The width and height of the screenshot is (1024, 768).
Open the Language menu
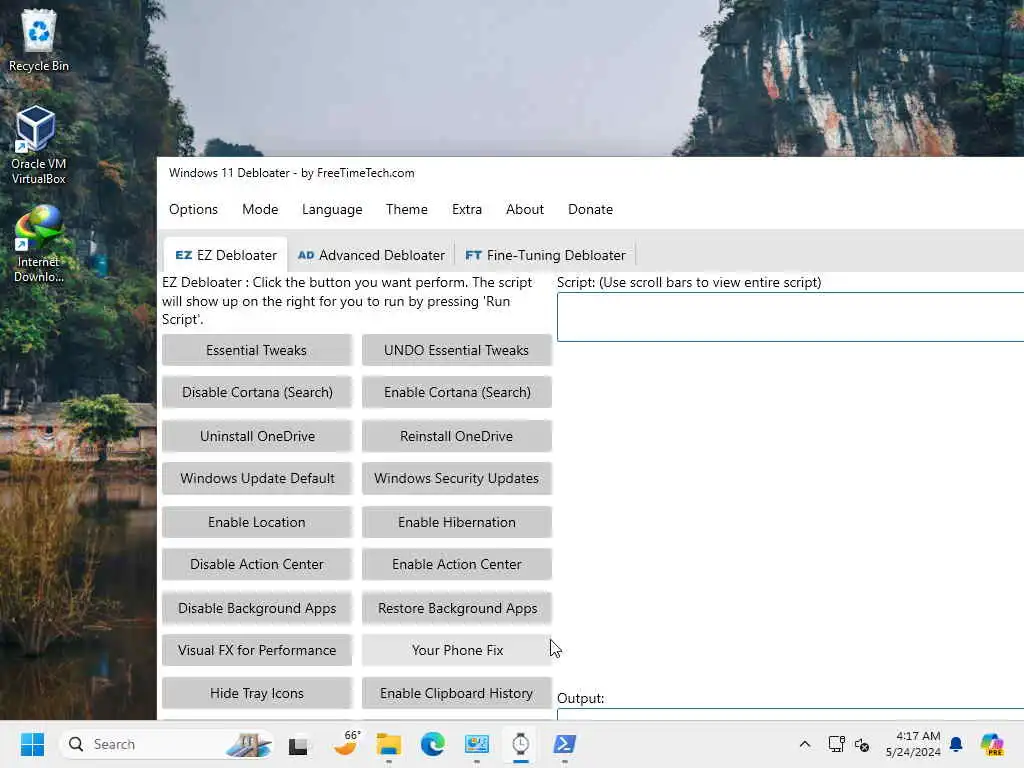332,209
